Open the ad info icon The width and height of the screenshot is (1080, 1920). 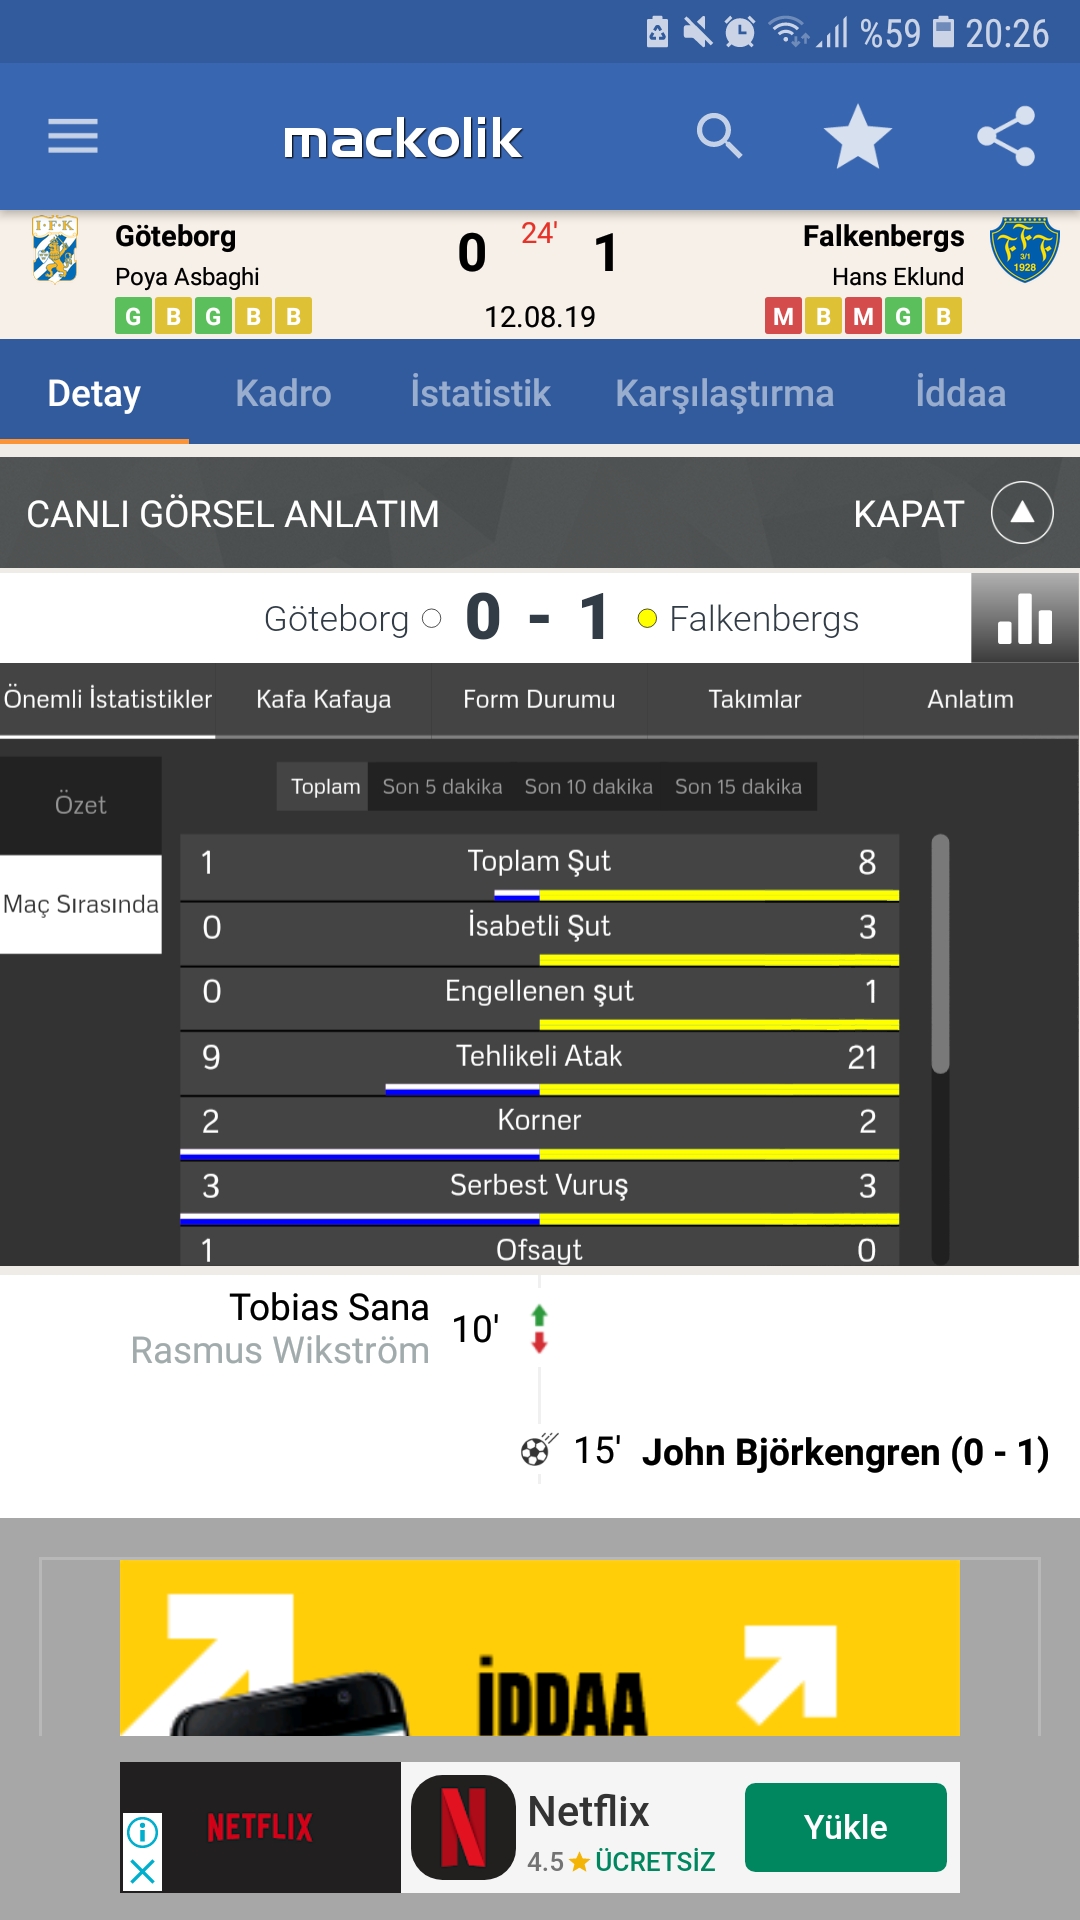(x=142, y=1832)
